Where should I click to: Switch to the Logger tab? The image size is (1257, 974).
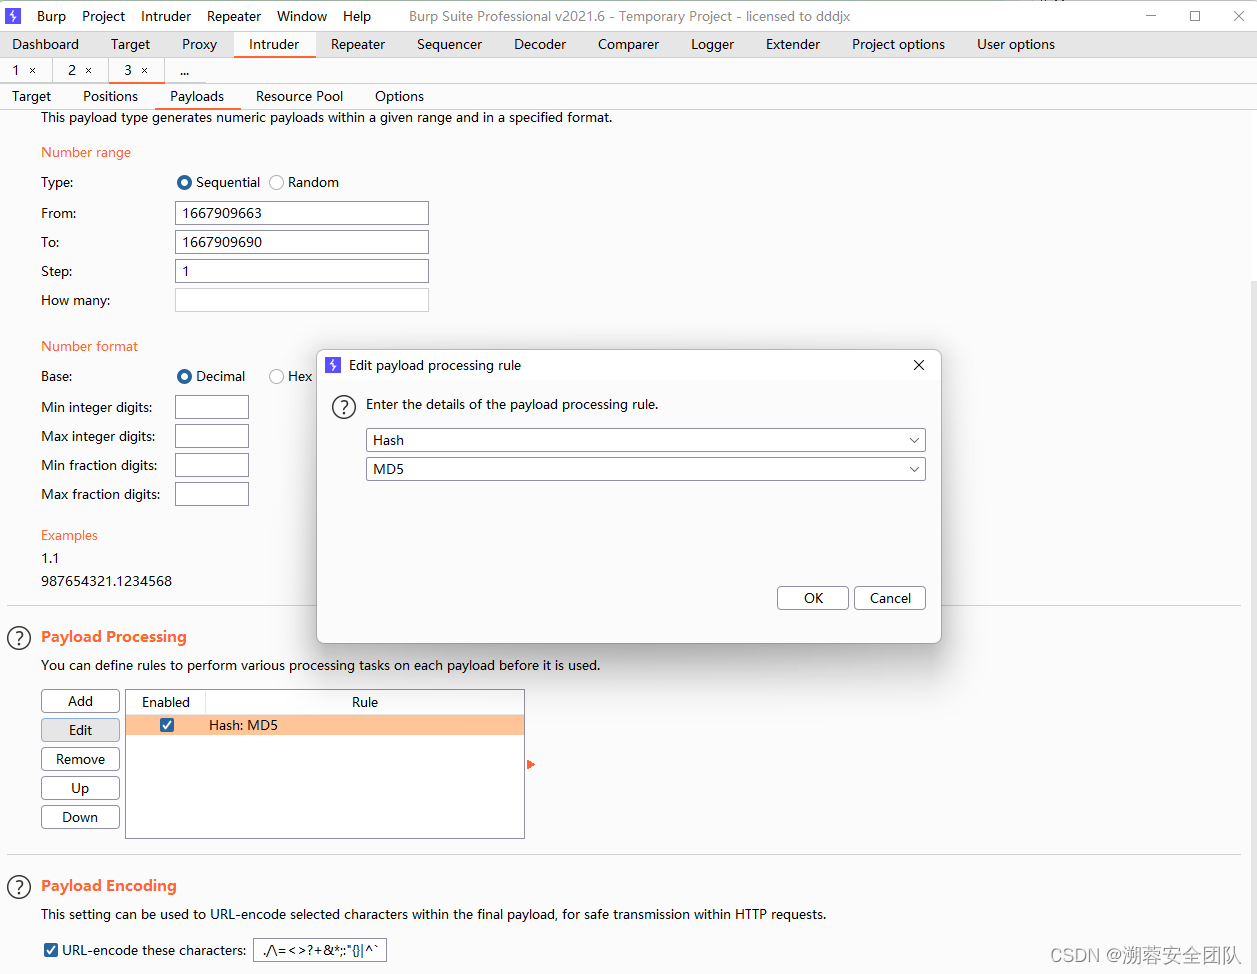(713, 44)
